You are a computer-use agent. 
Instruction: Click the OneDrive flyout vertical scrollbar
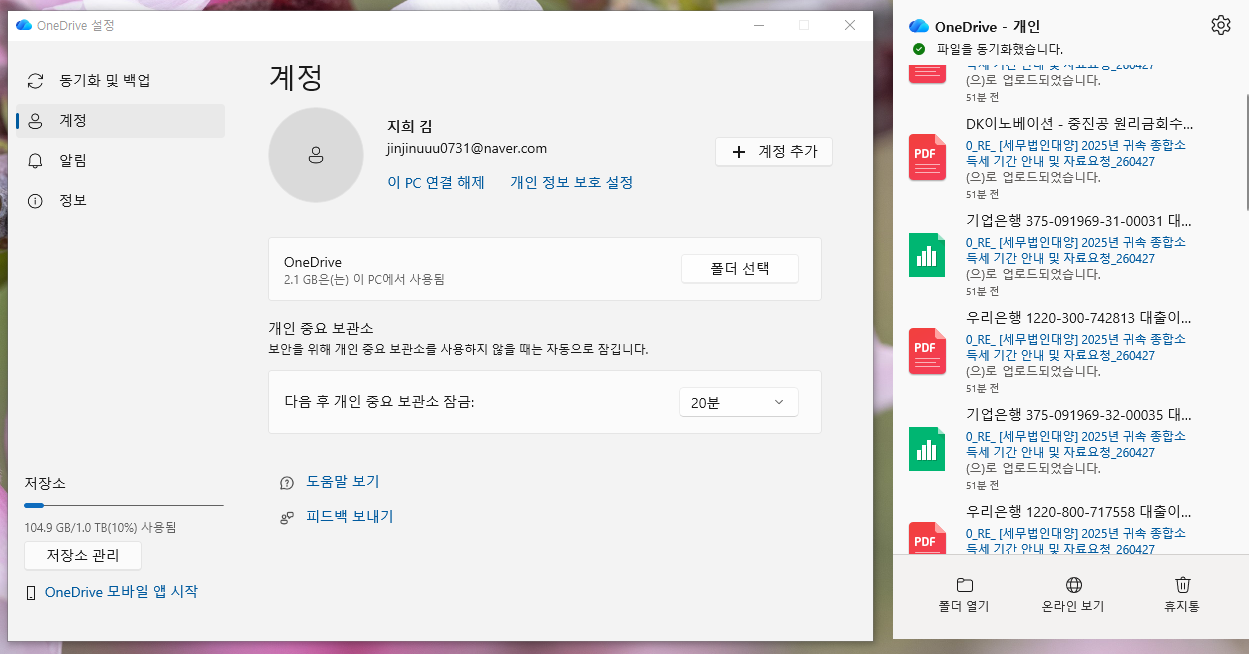(1246, 152)
